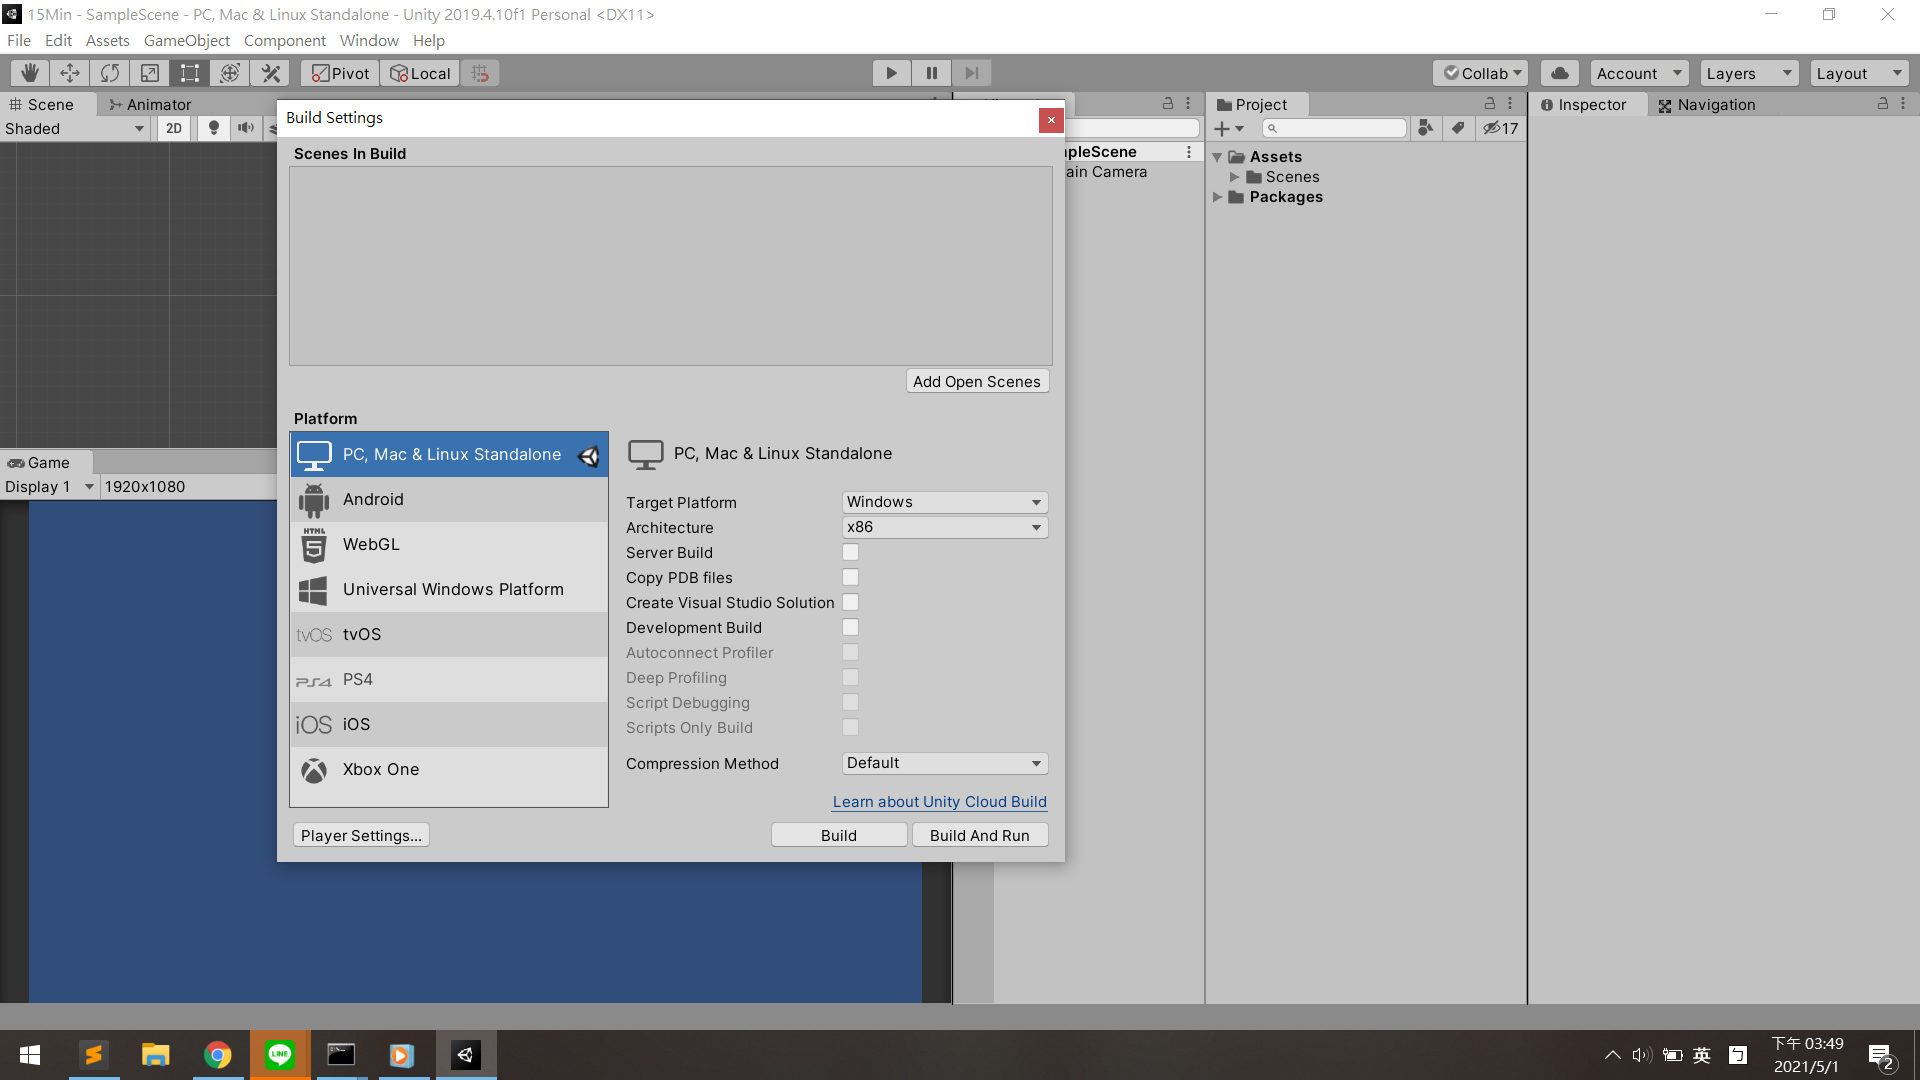Switch to the Navigation tab
This screenshot has width=1920, height=1080.
[x=1706, y=104]
